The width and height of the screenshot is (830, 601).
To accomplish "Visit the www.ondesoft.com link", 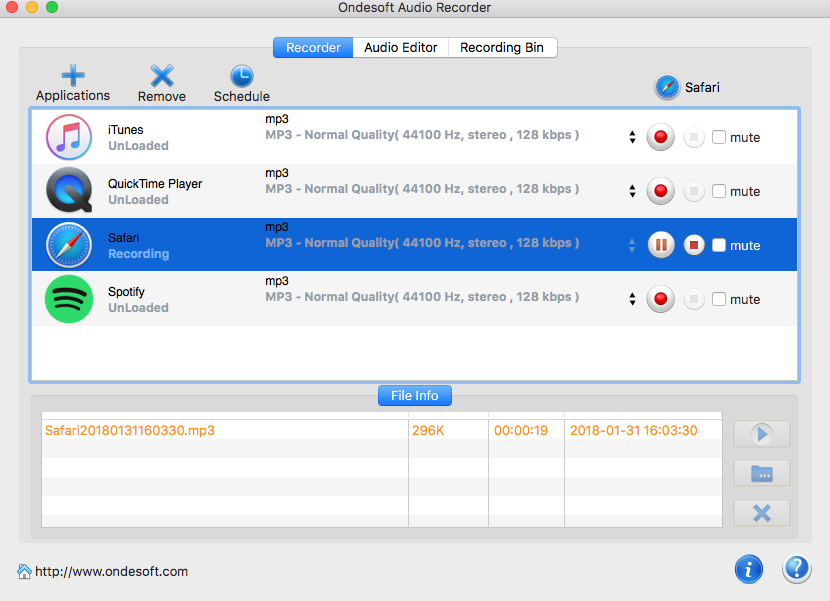I will [x=111, y=572].
